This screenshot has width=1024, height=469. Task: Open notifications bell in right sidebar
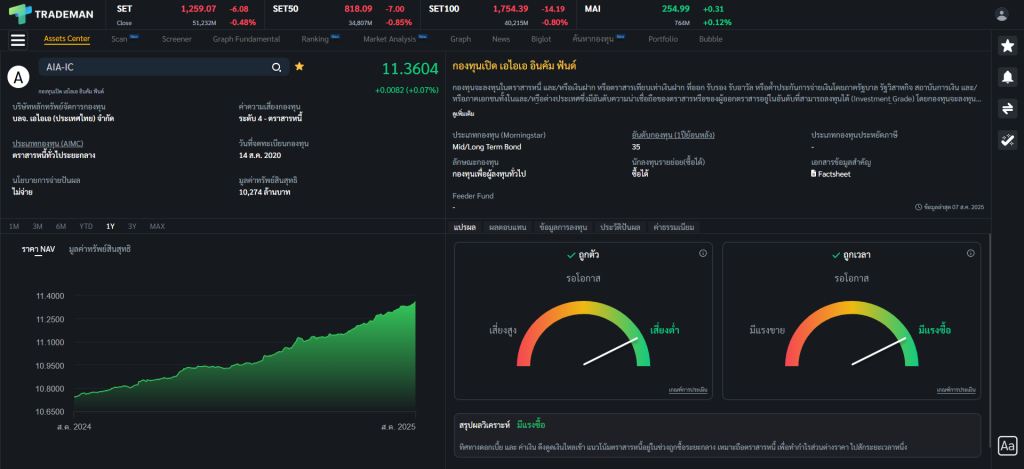click(x=1007, y=77)
